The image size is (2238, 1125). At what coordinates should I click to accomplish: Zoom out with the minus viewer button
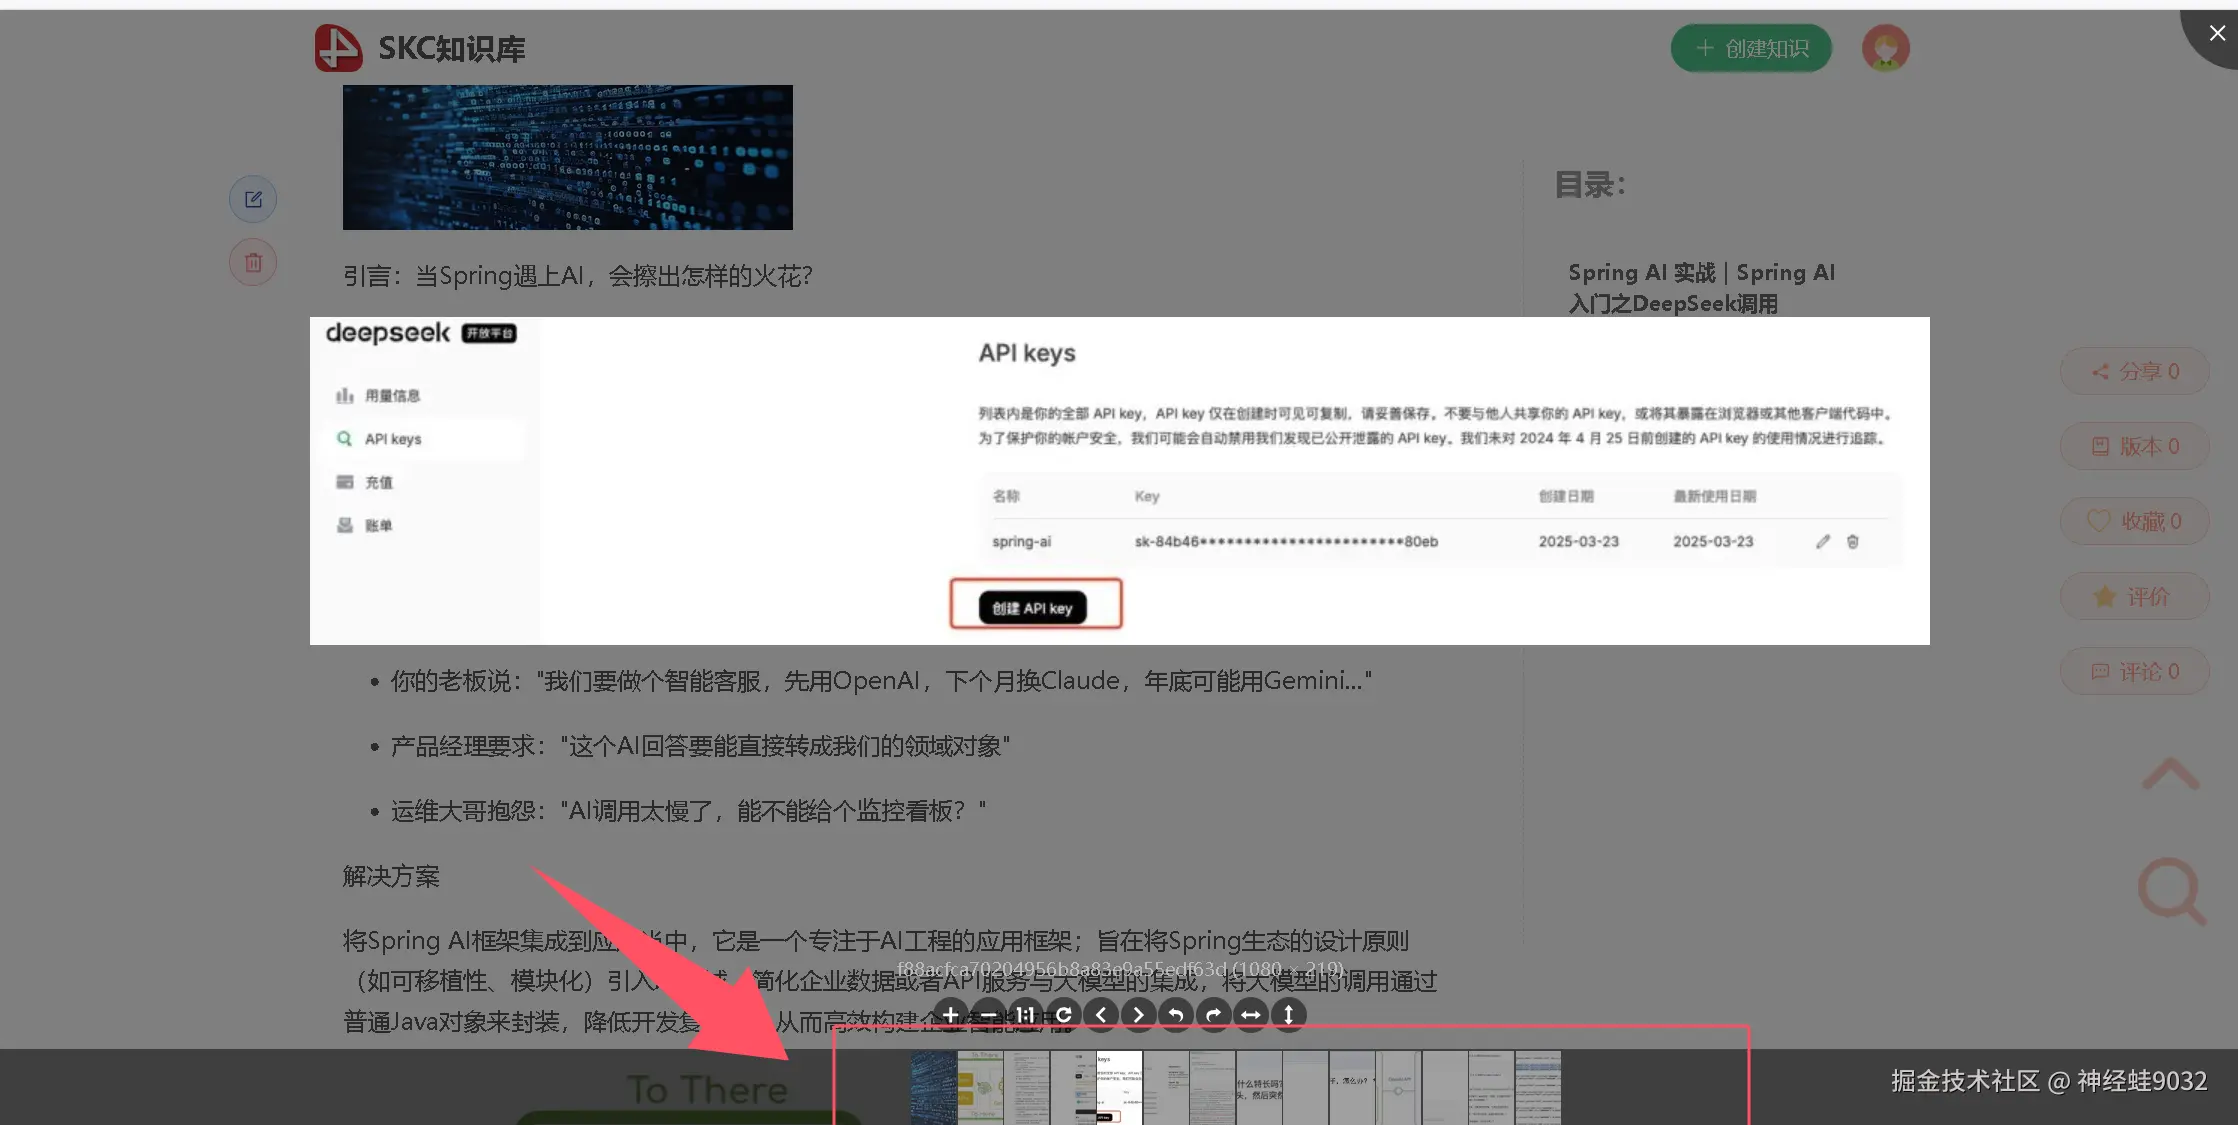click(988, 1015)
